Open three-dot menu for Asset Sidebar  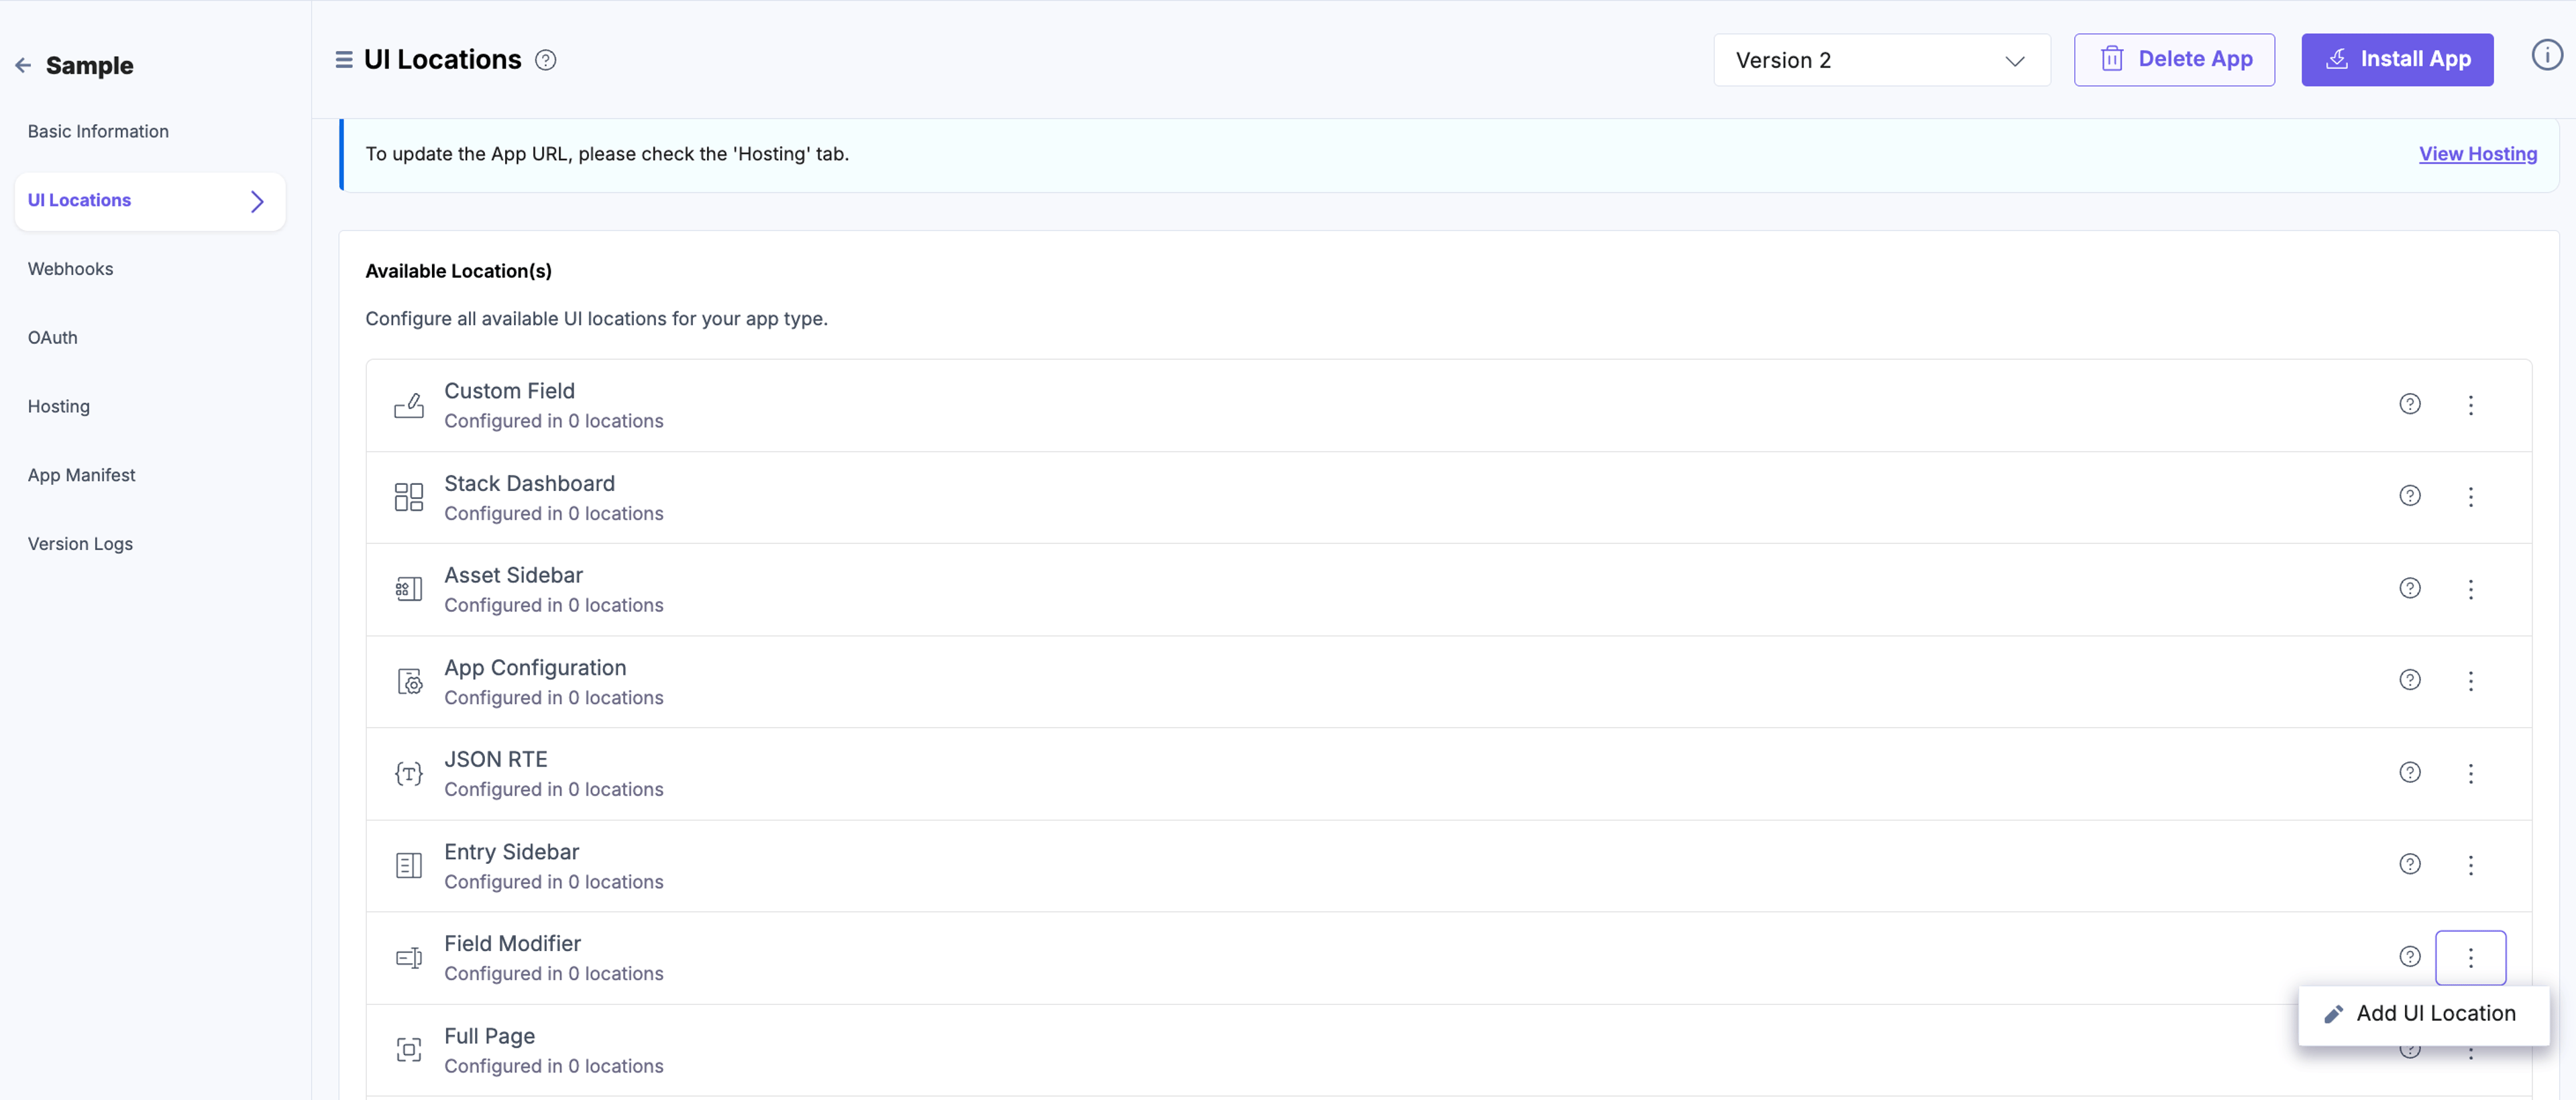coord(2470,589)
